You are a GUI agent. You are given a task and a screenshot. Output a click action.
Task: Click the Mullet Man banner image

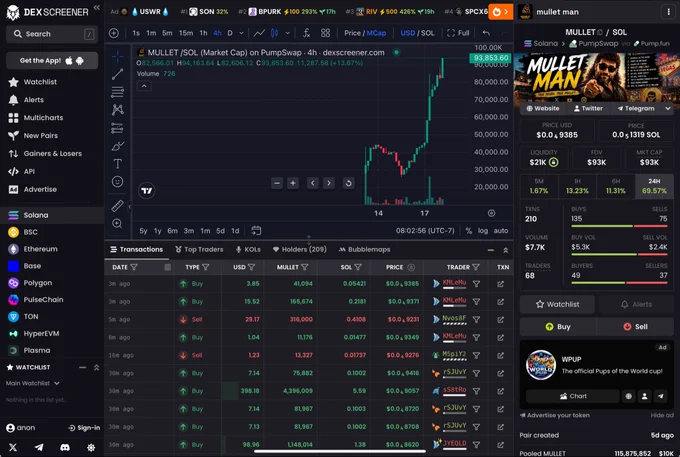coord(596,77)
